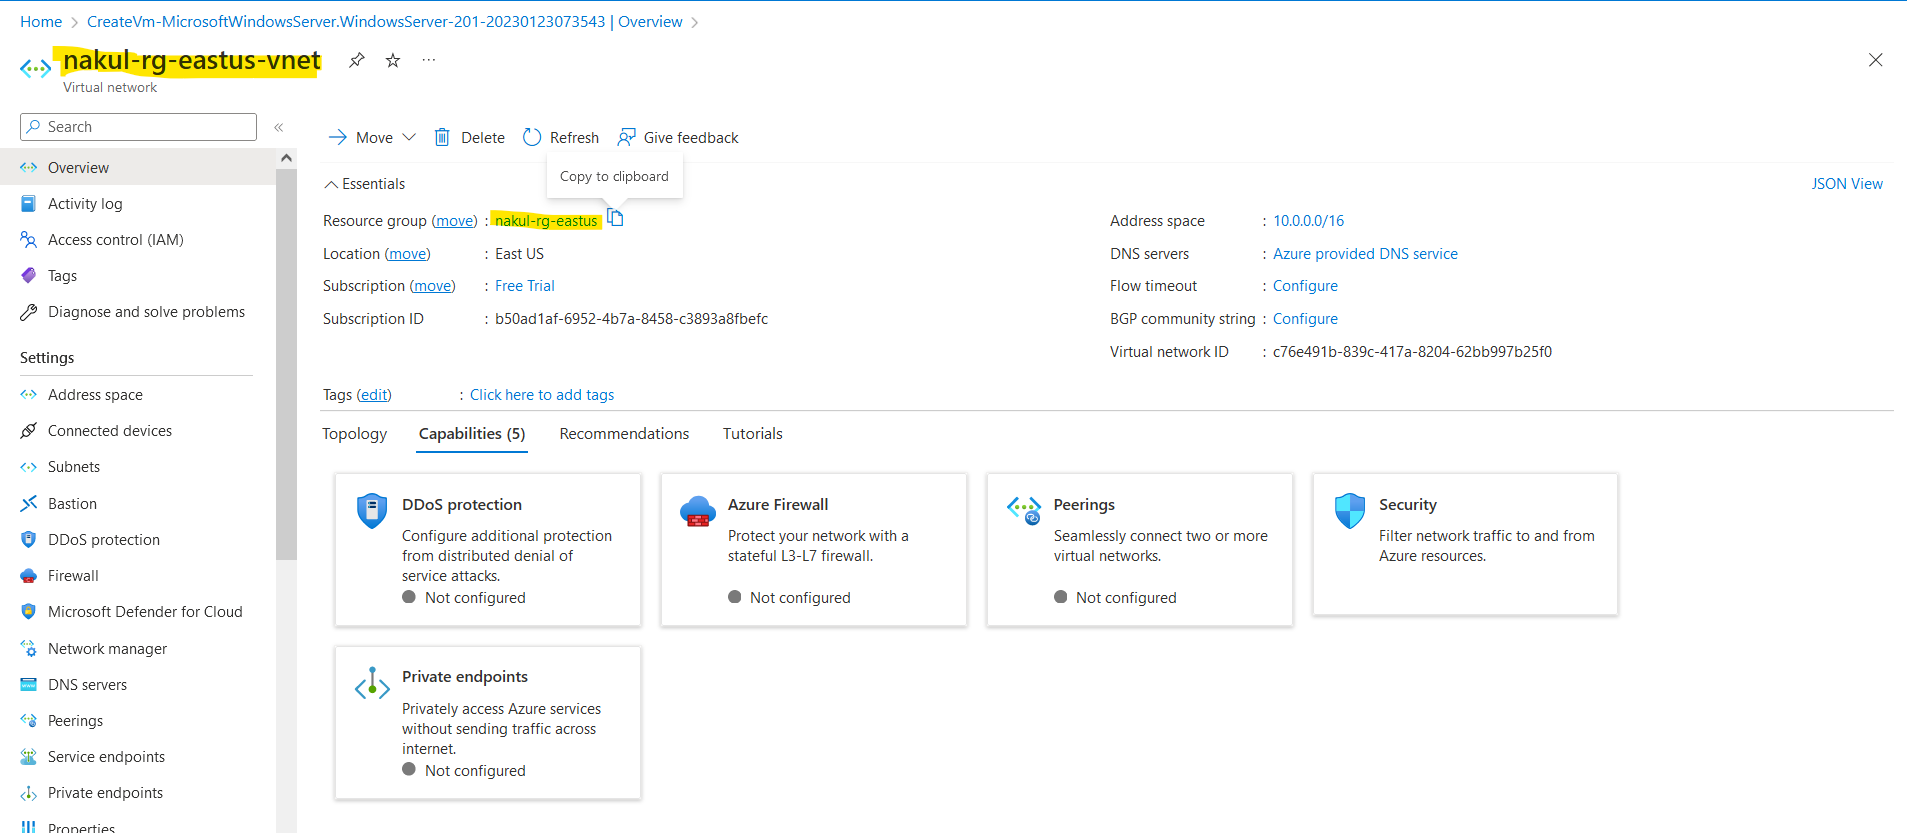
Task: Click the sidebar vertical scrollbar thumb
Action: click(286, 365)
